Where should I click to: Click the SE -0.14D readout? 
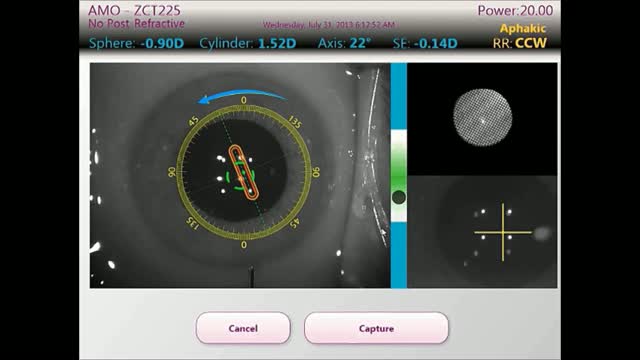(425, 43)
